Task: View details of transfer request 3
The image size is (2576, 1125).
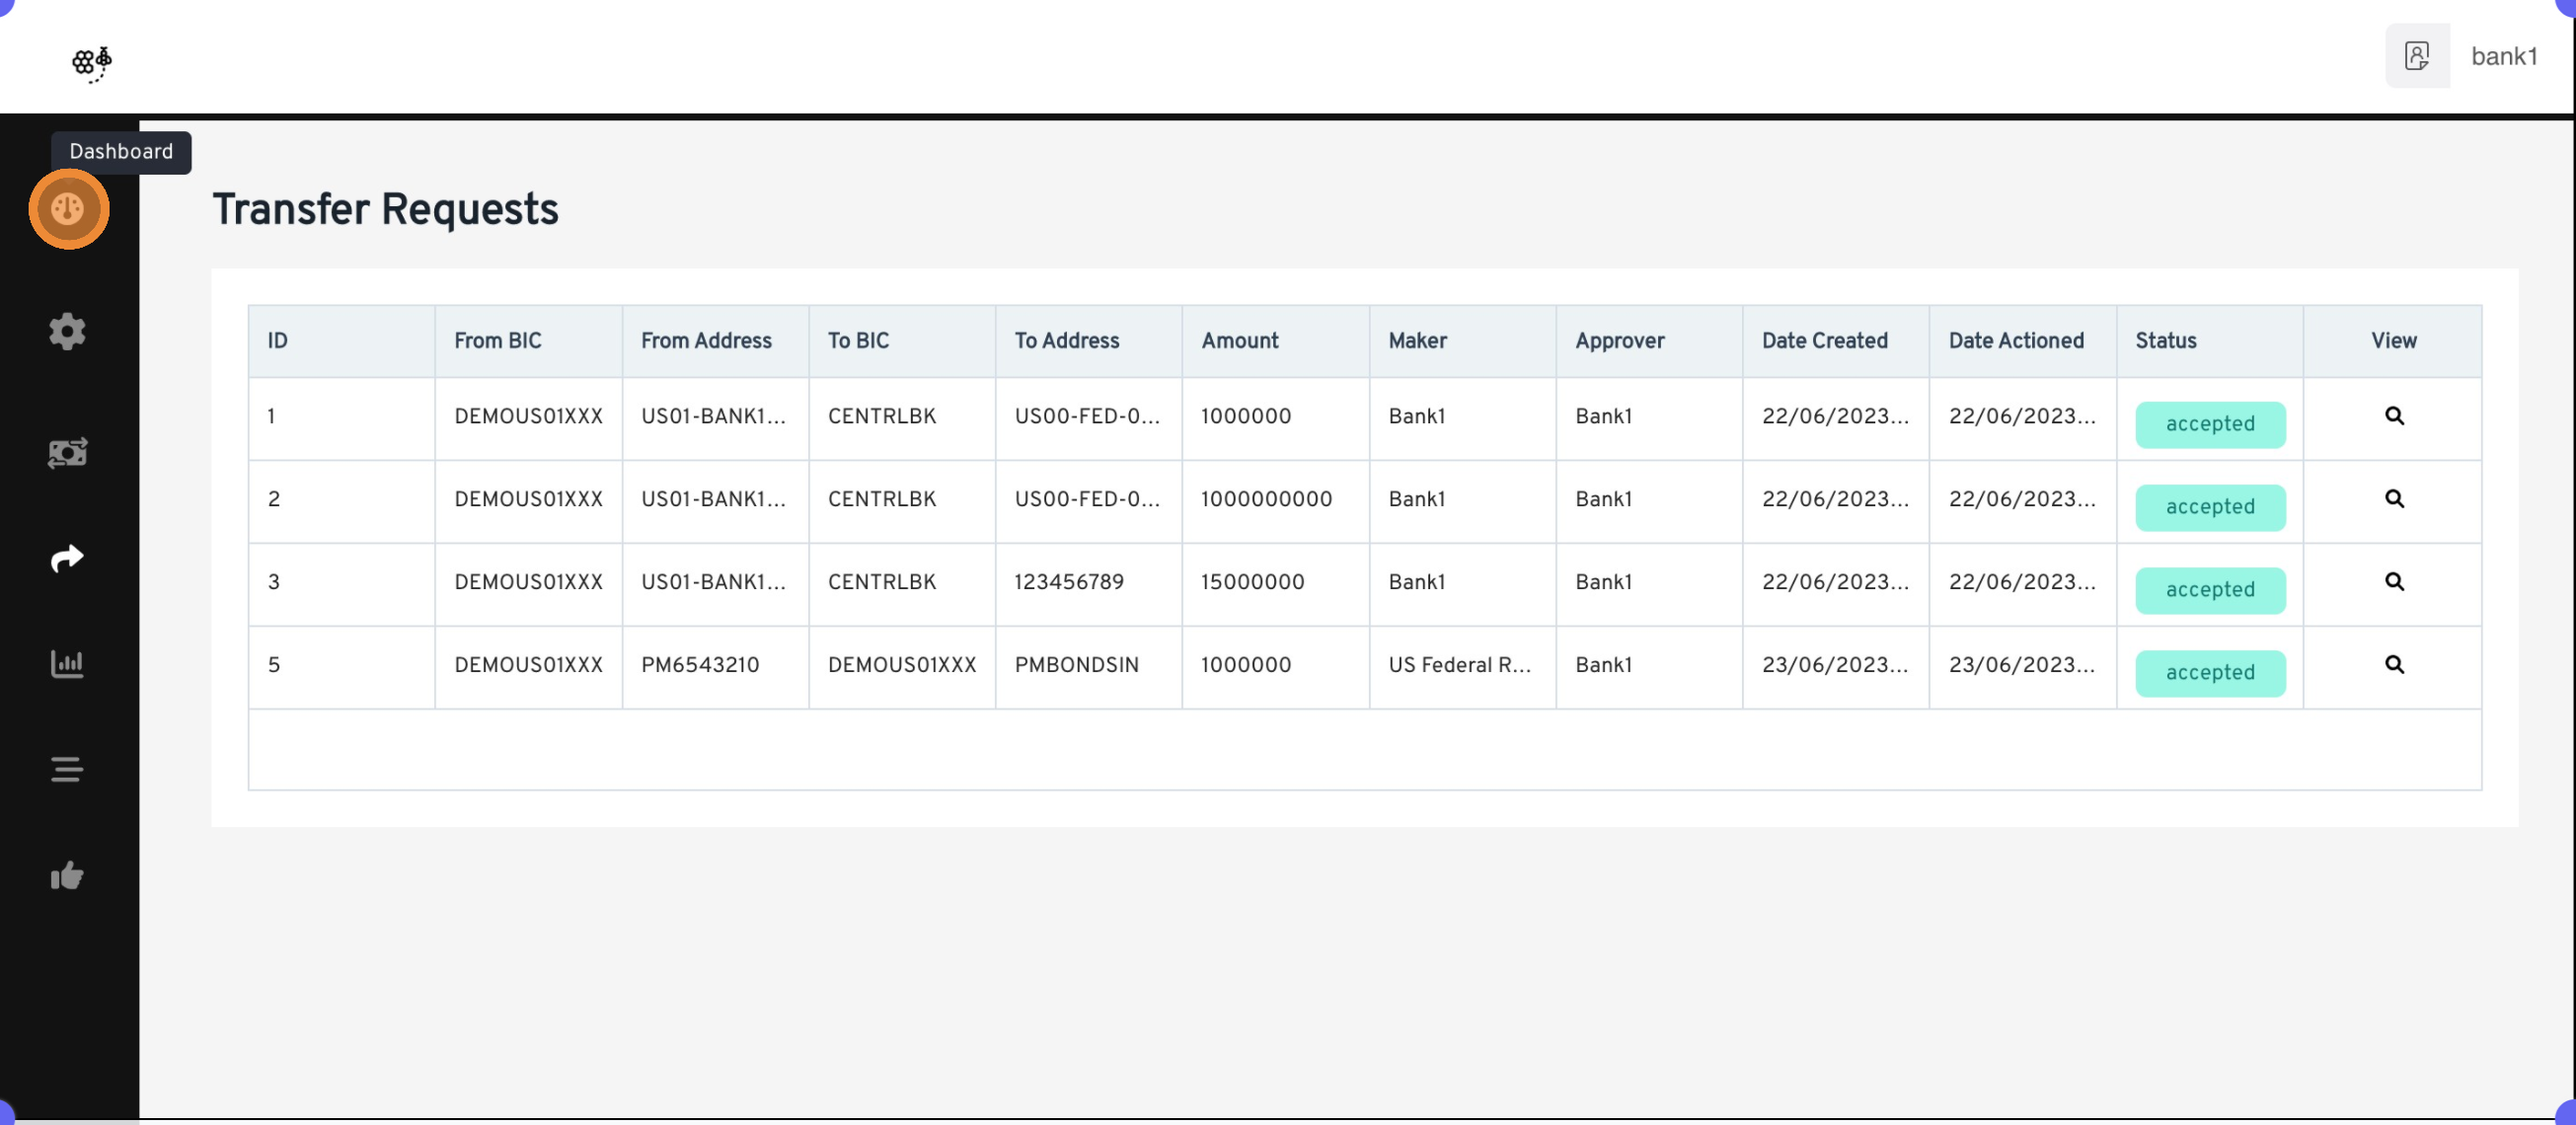Action: [x=2394, y=582]
